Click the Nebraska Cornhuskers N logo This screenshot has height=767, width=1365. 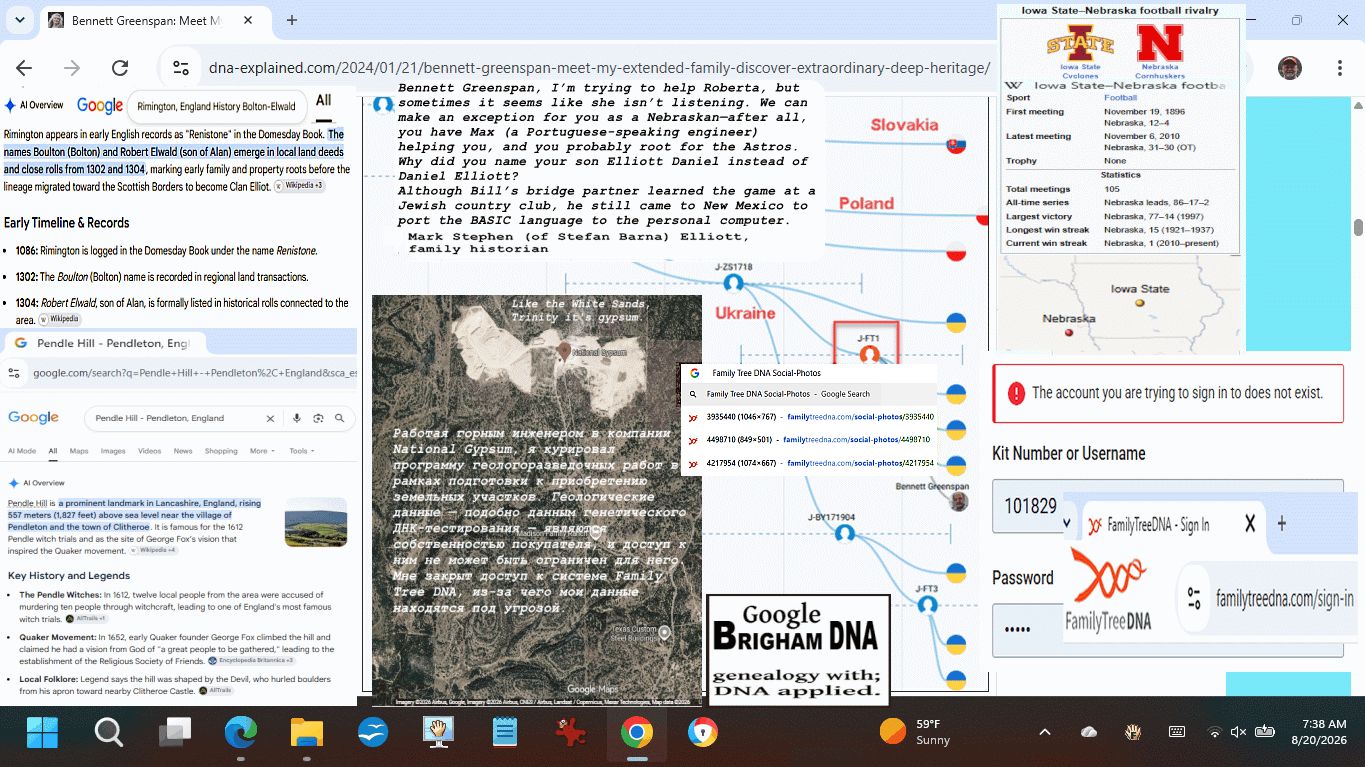coord(1160,44)
